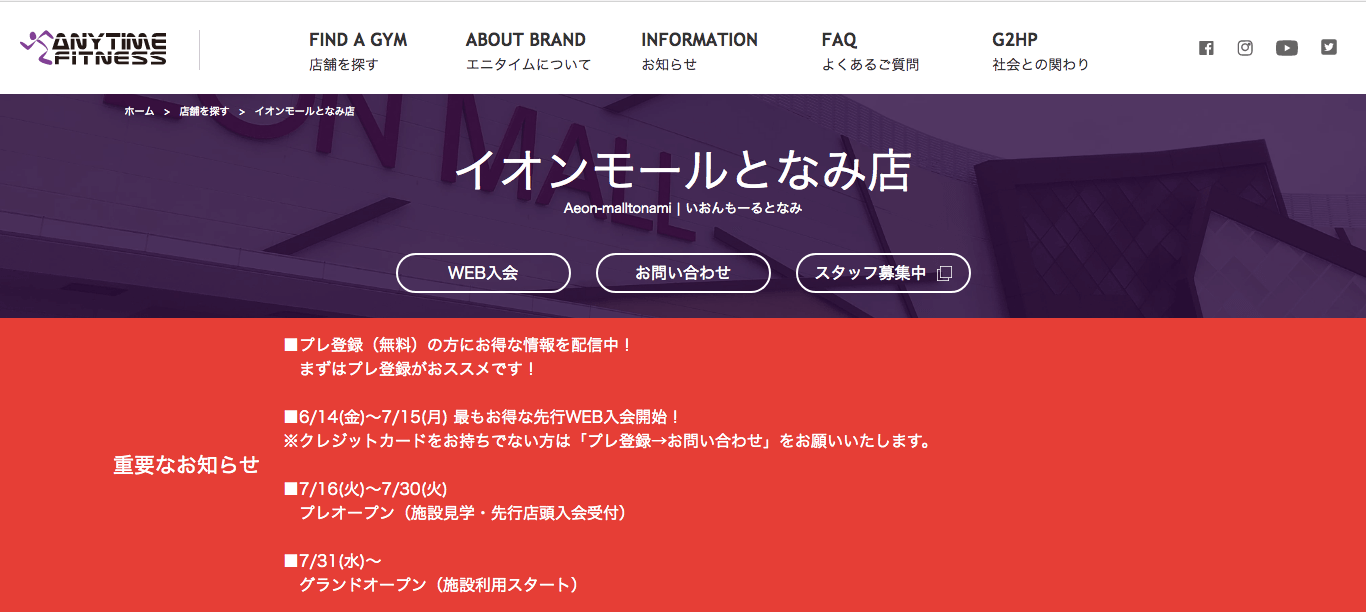Click 店舗を探す in the breadcrumb trail

click(204, 111)
